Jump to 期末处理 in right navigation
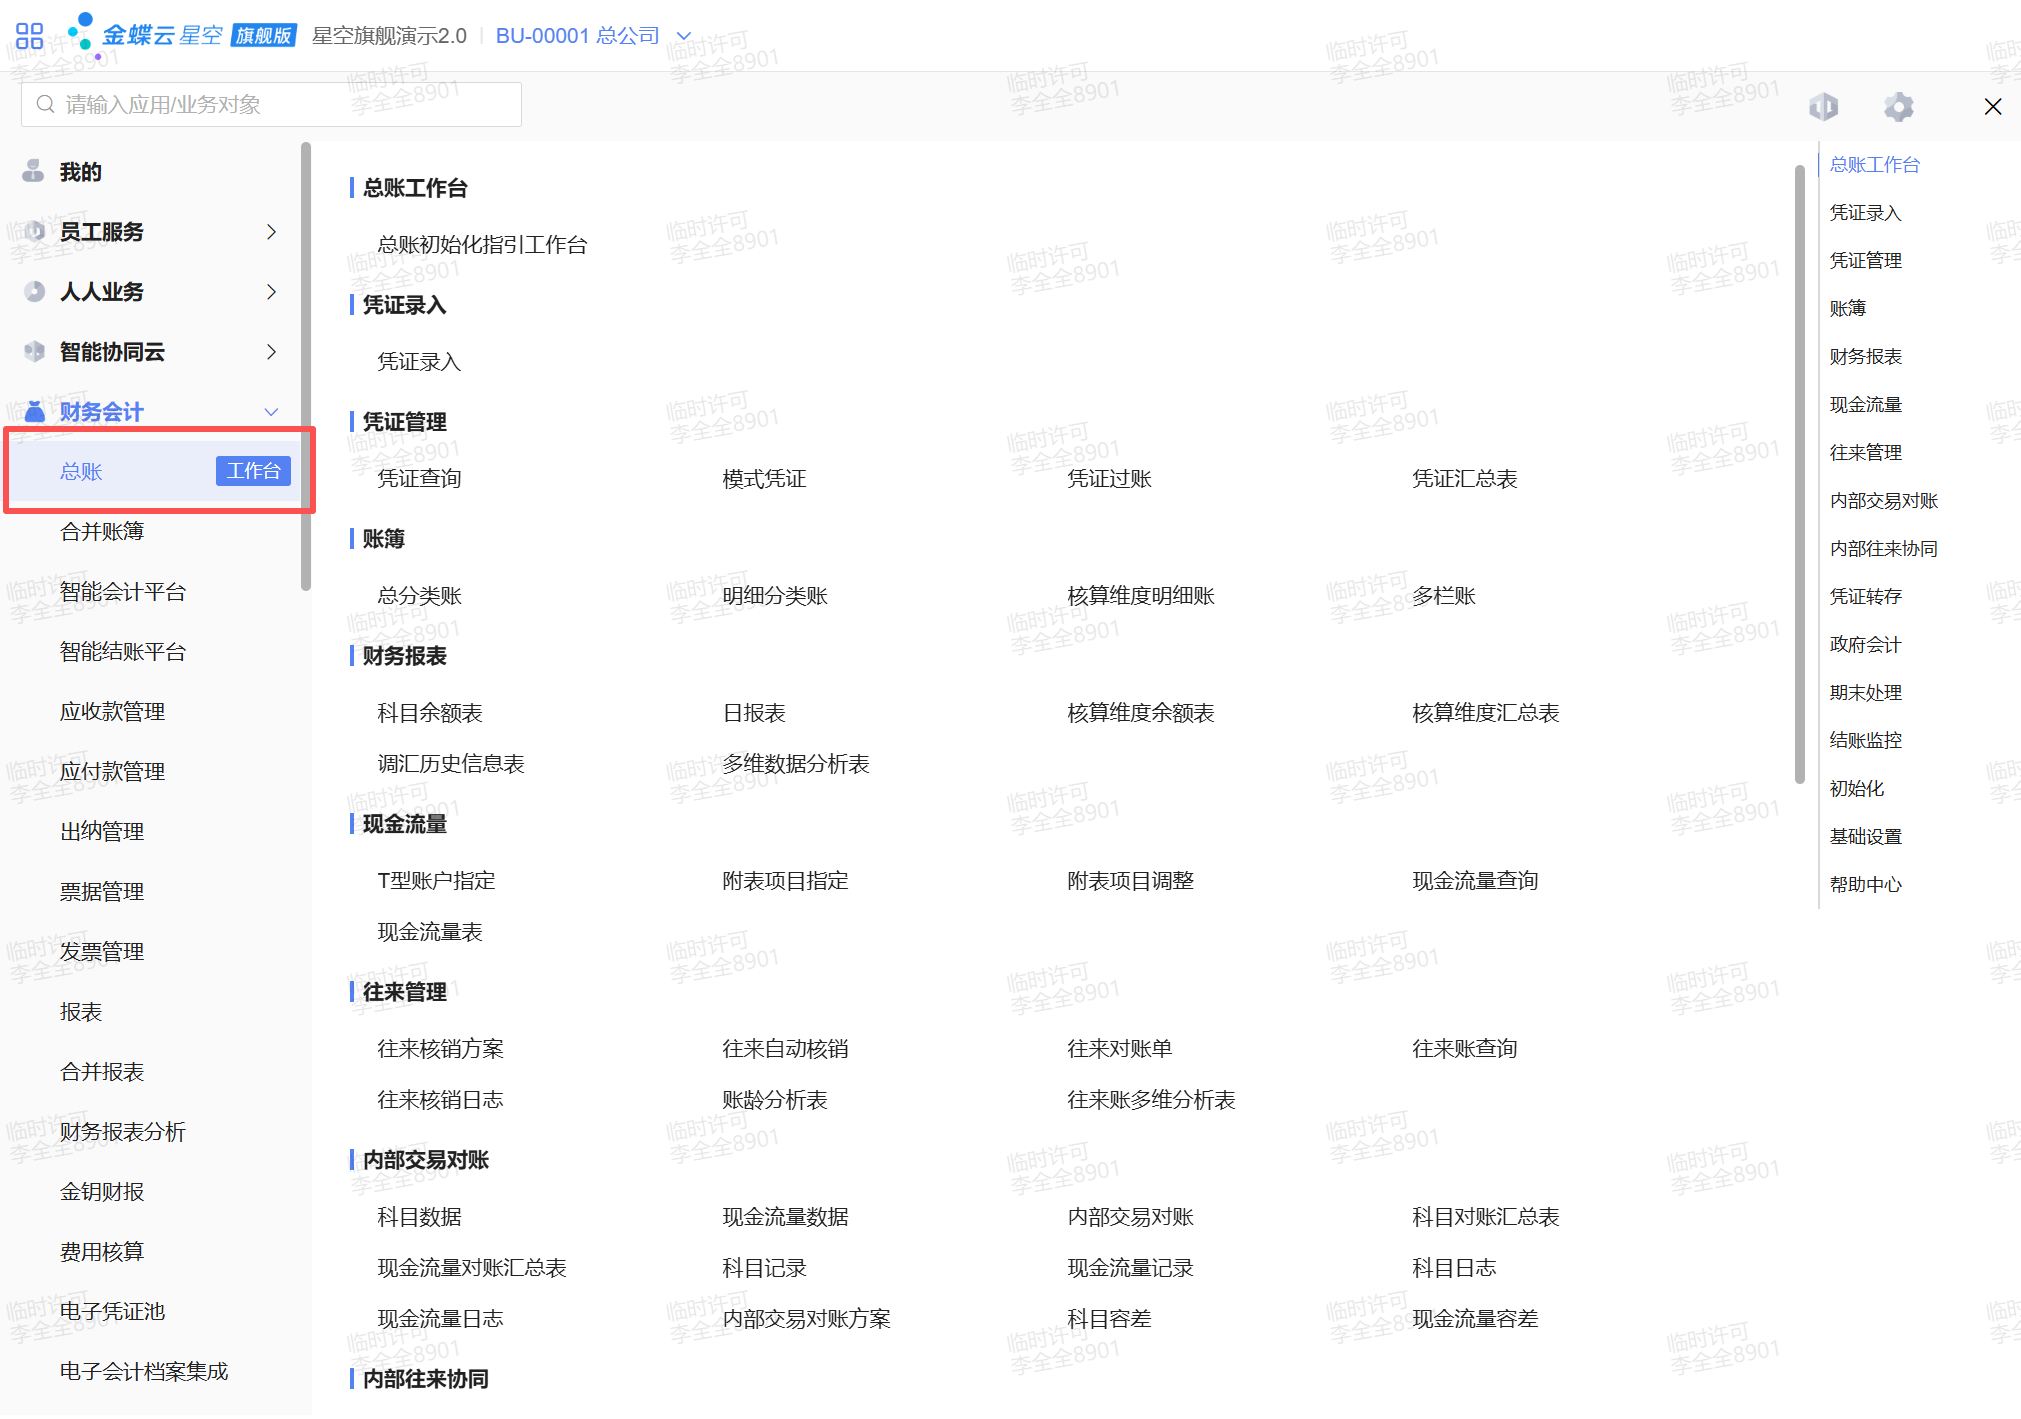 (1865, 692)
